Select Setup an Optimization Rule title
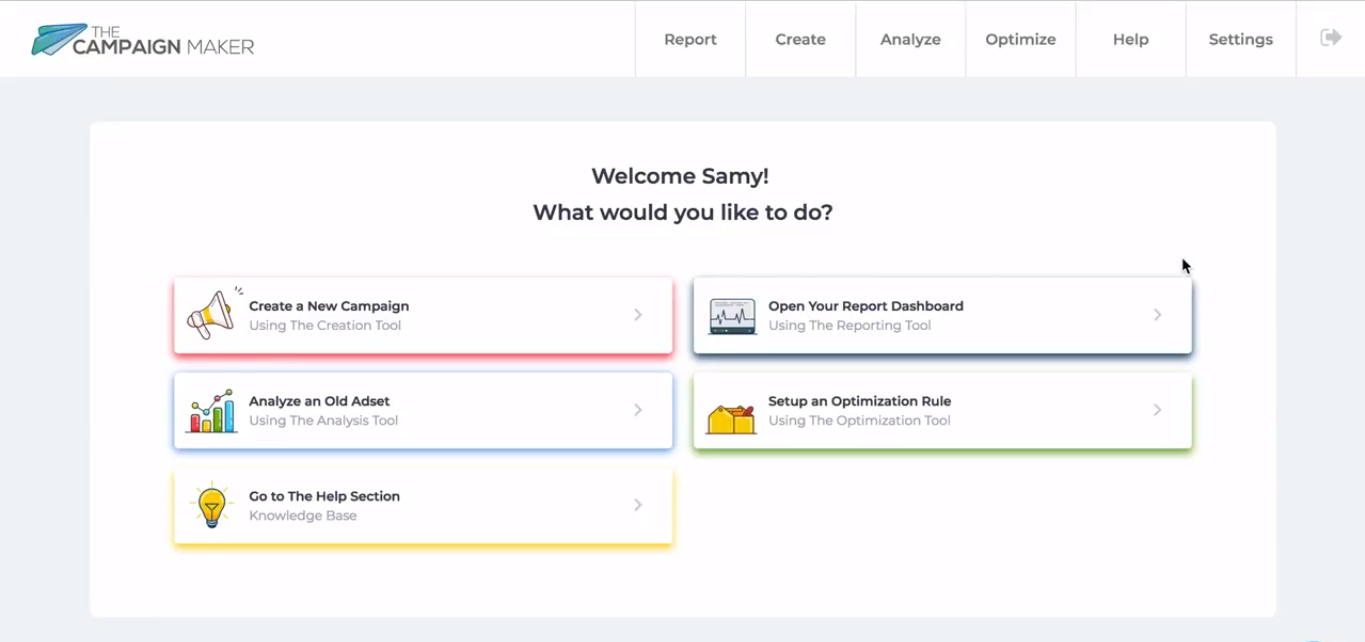1365x642 pixels. [859, 401]
